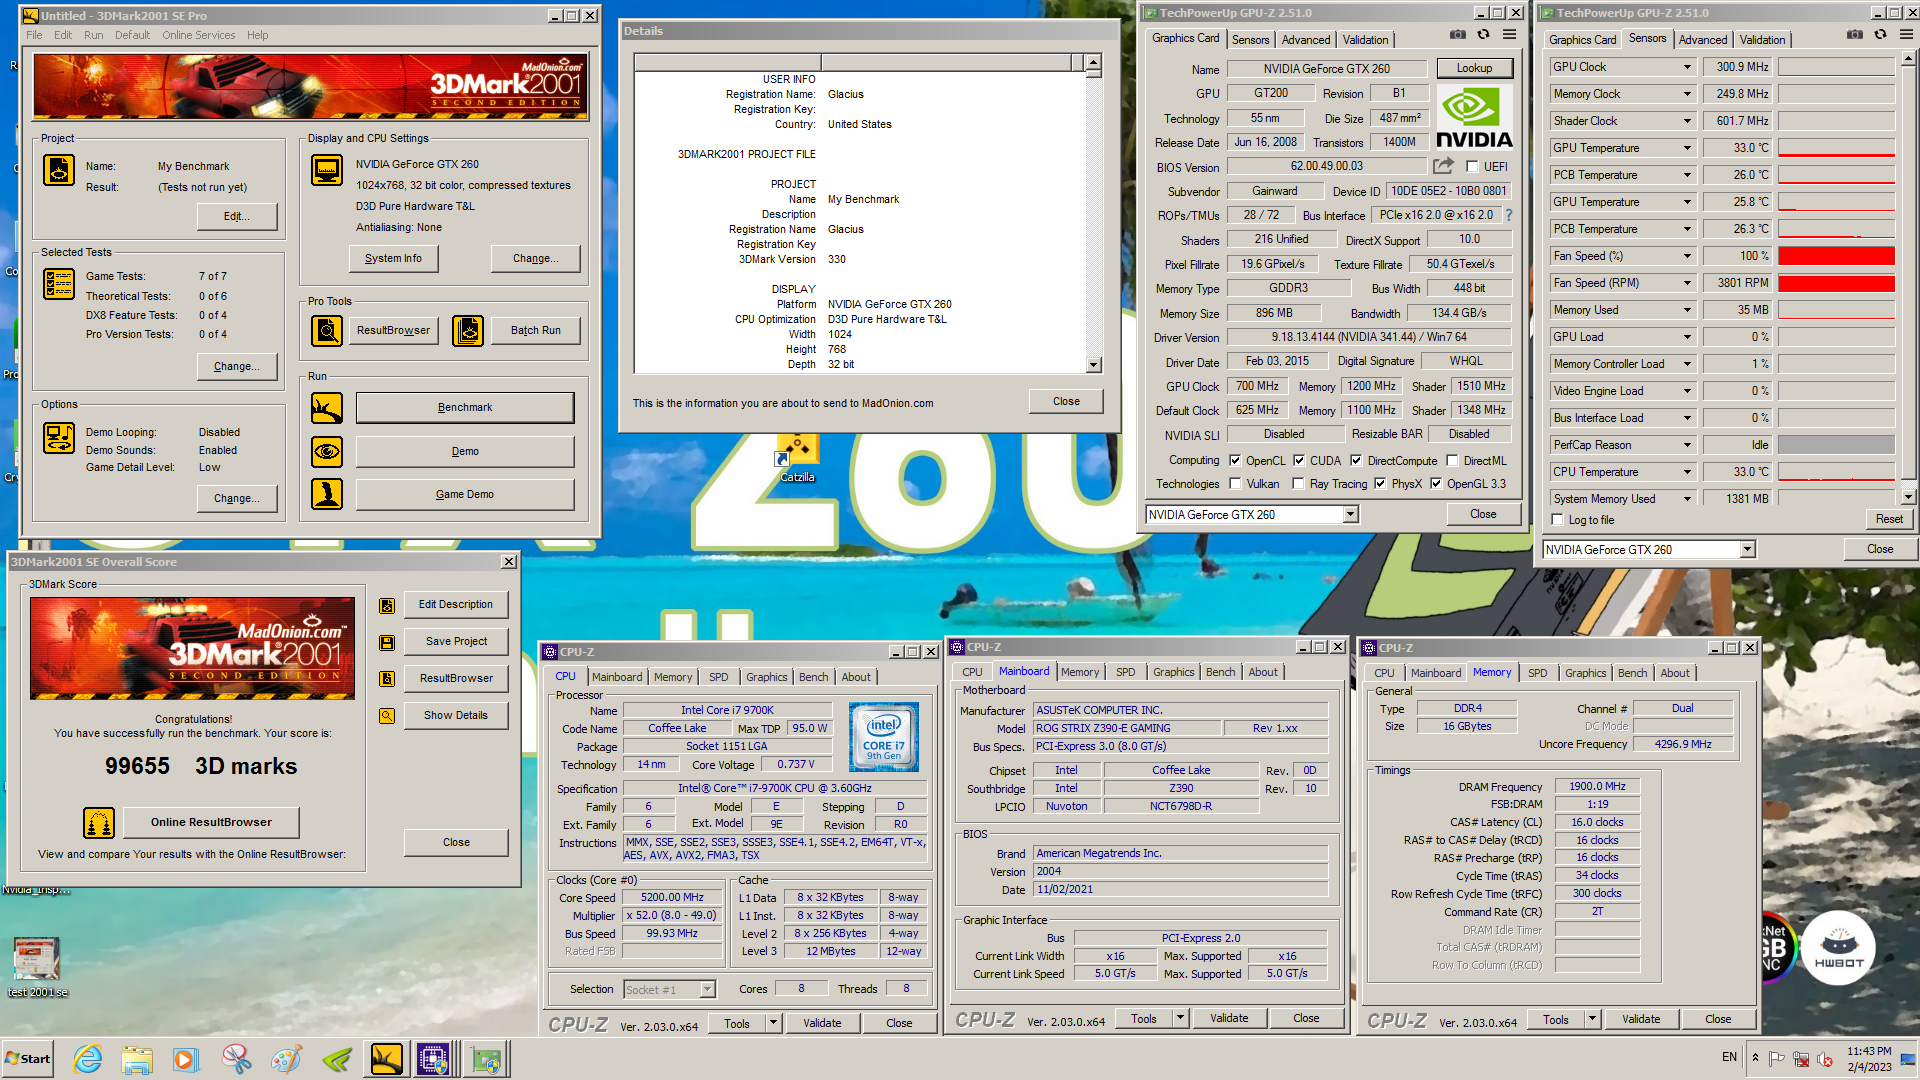
Task: Toggle the UEFI checkbox in GPU-Z
Action: coord(1472,167)
